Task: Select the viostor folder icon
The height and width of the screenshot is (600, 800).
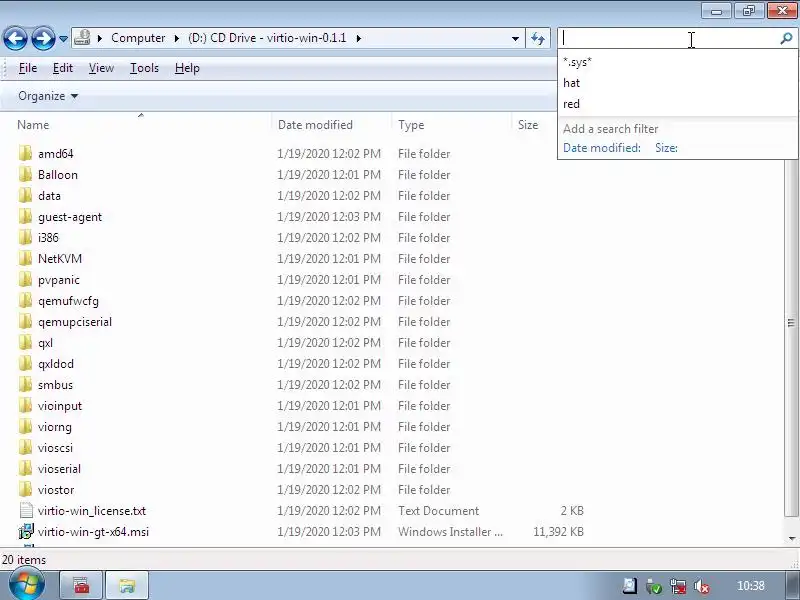Action: 25,489
